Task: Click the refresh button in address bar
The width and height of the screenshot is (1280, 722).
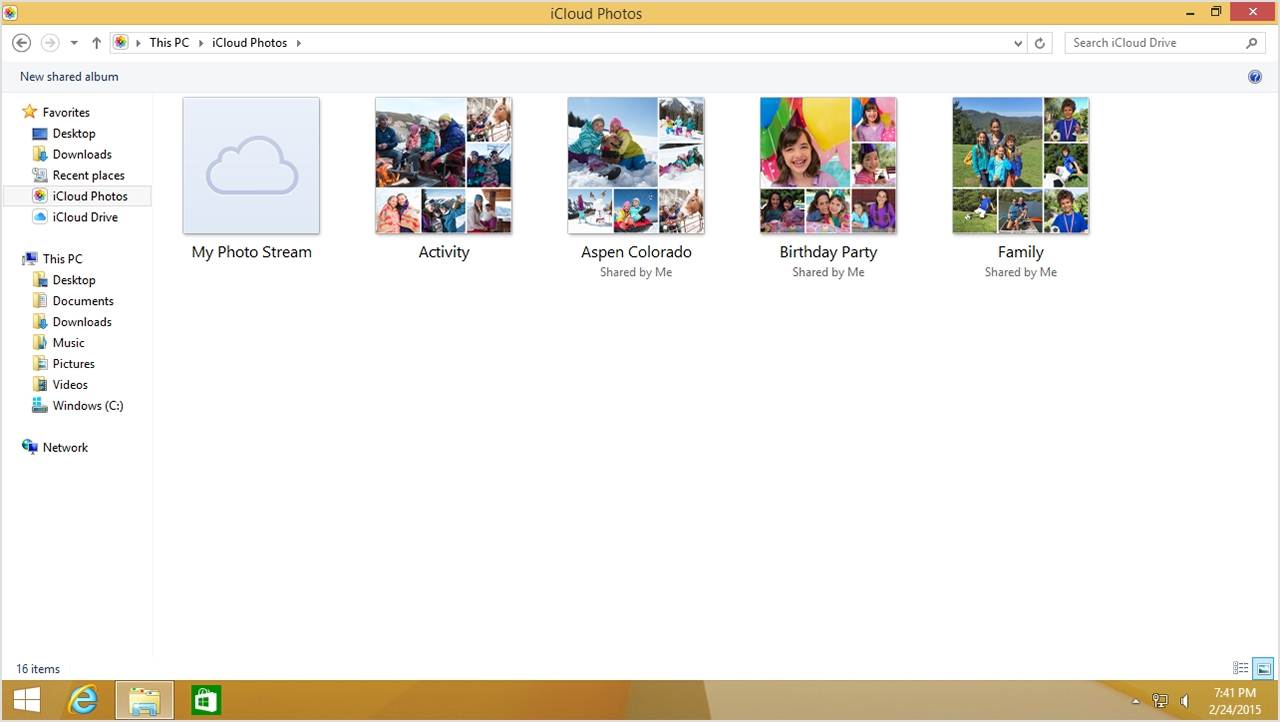Action: 1040,43
